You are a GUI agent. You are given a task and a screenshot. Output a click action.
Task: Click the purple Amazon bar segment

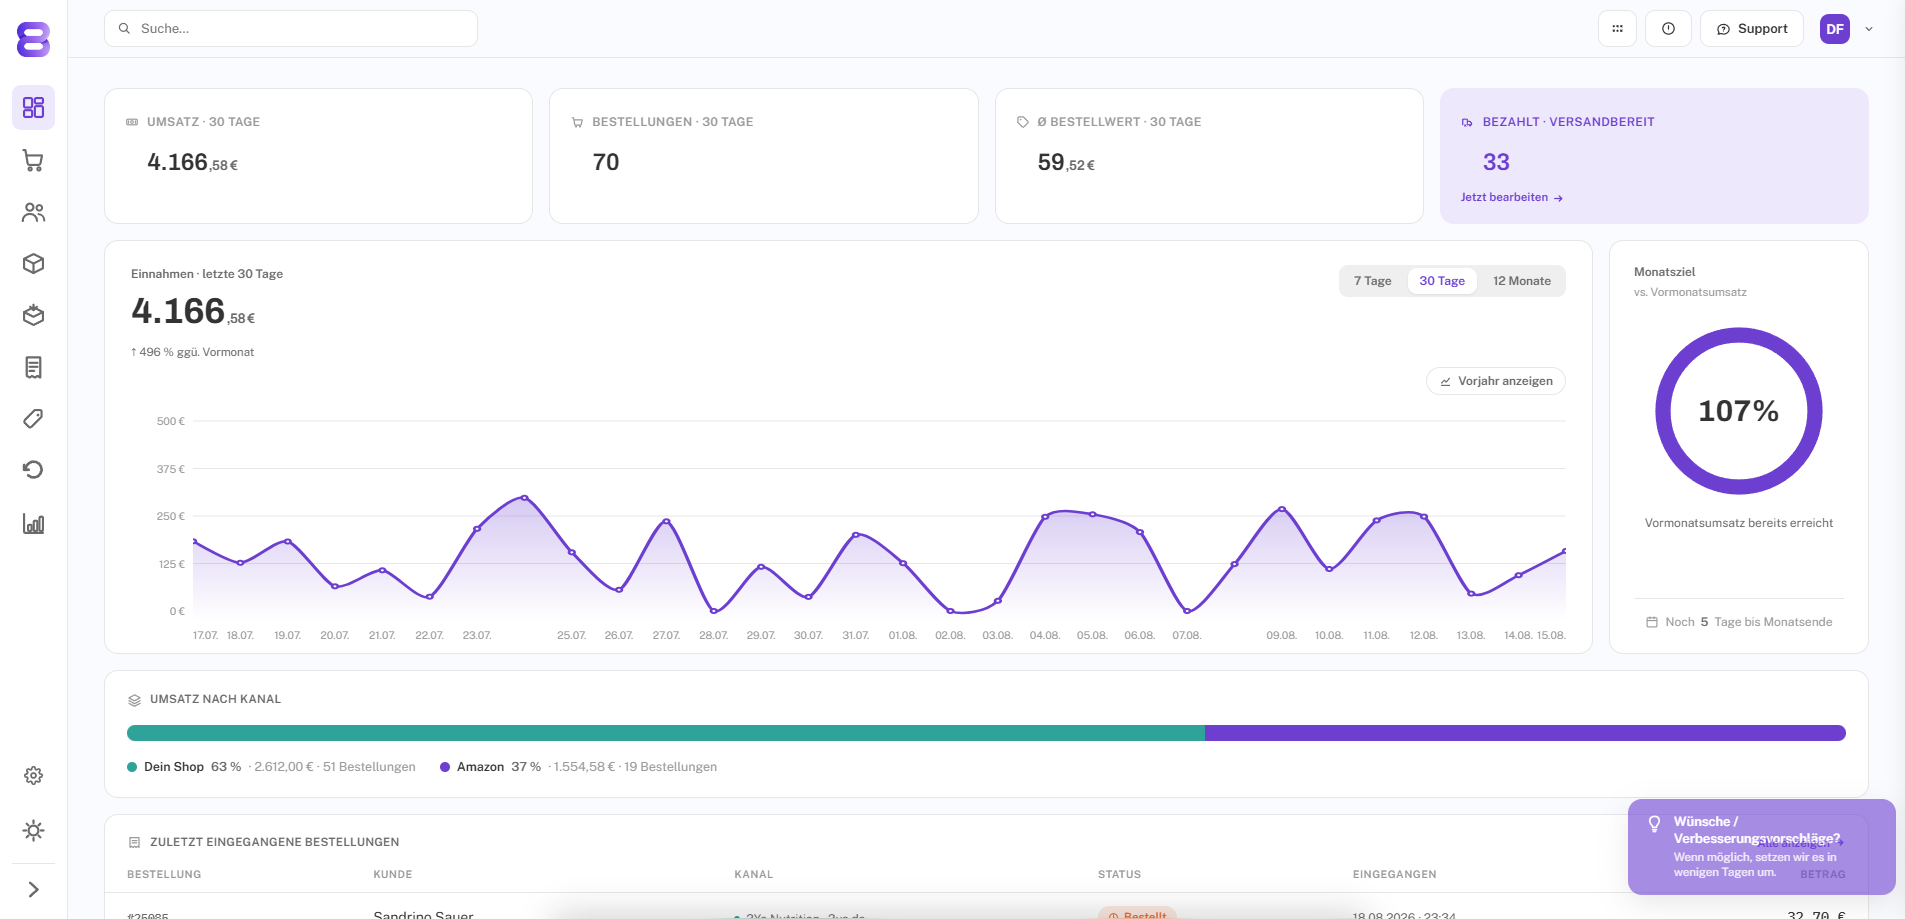coord(1525,733)
